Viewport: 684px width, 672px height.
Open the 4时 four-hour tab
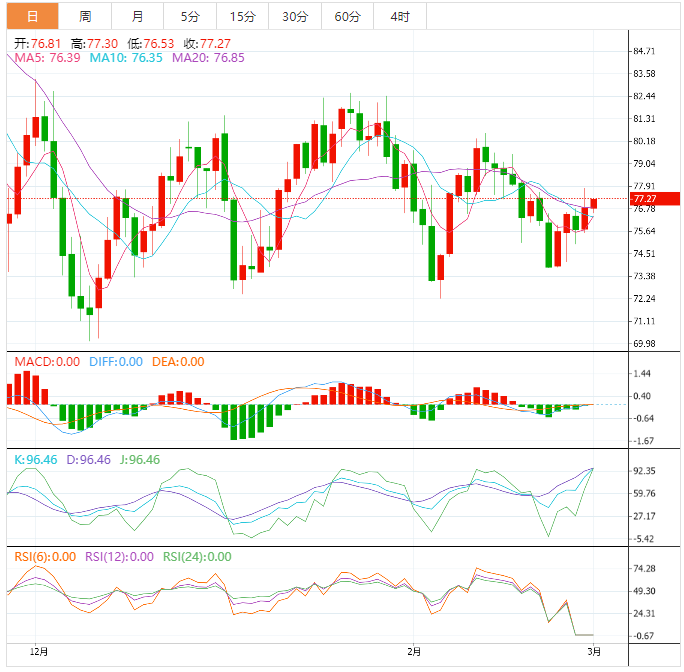[399, 16]
